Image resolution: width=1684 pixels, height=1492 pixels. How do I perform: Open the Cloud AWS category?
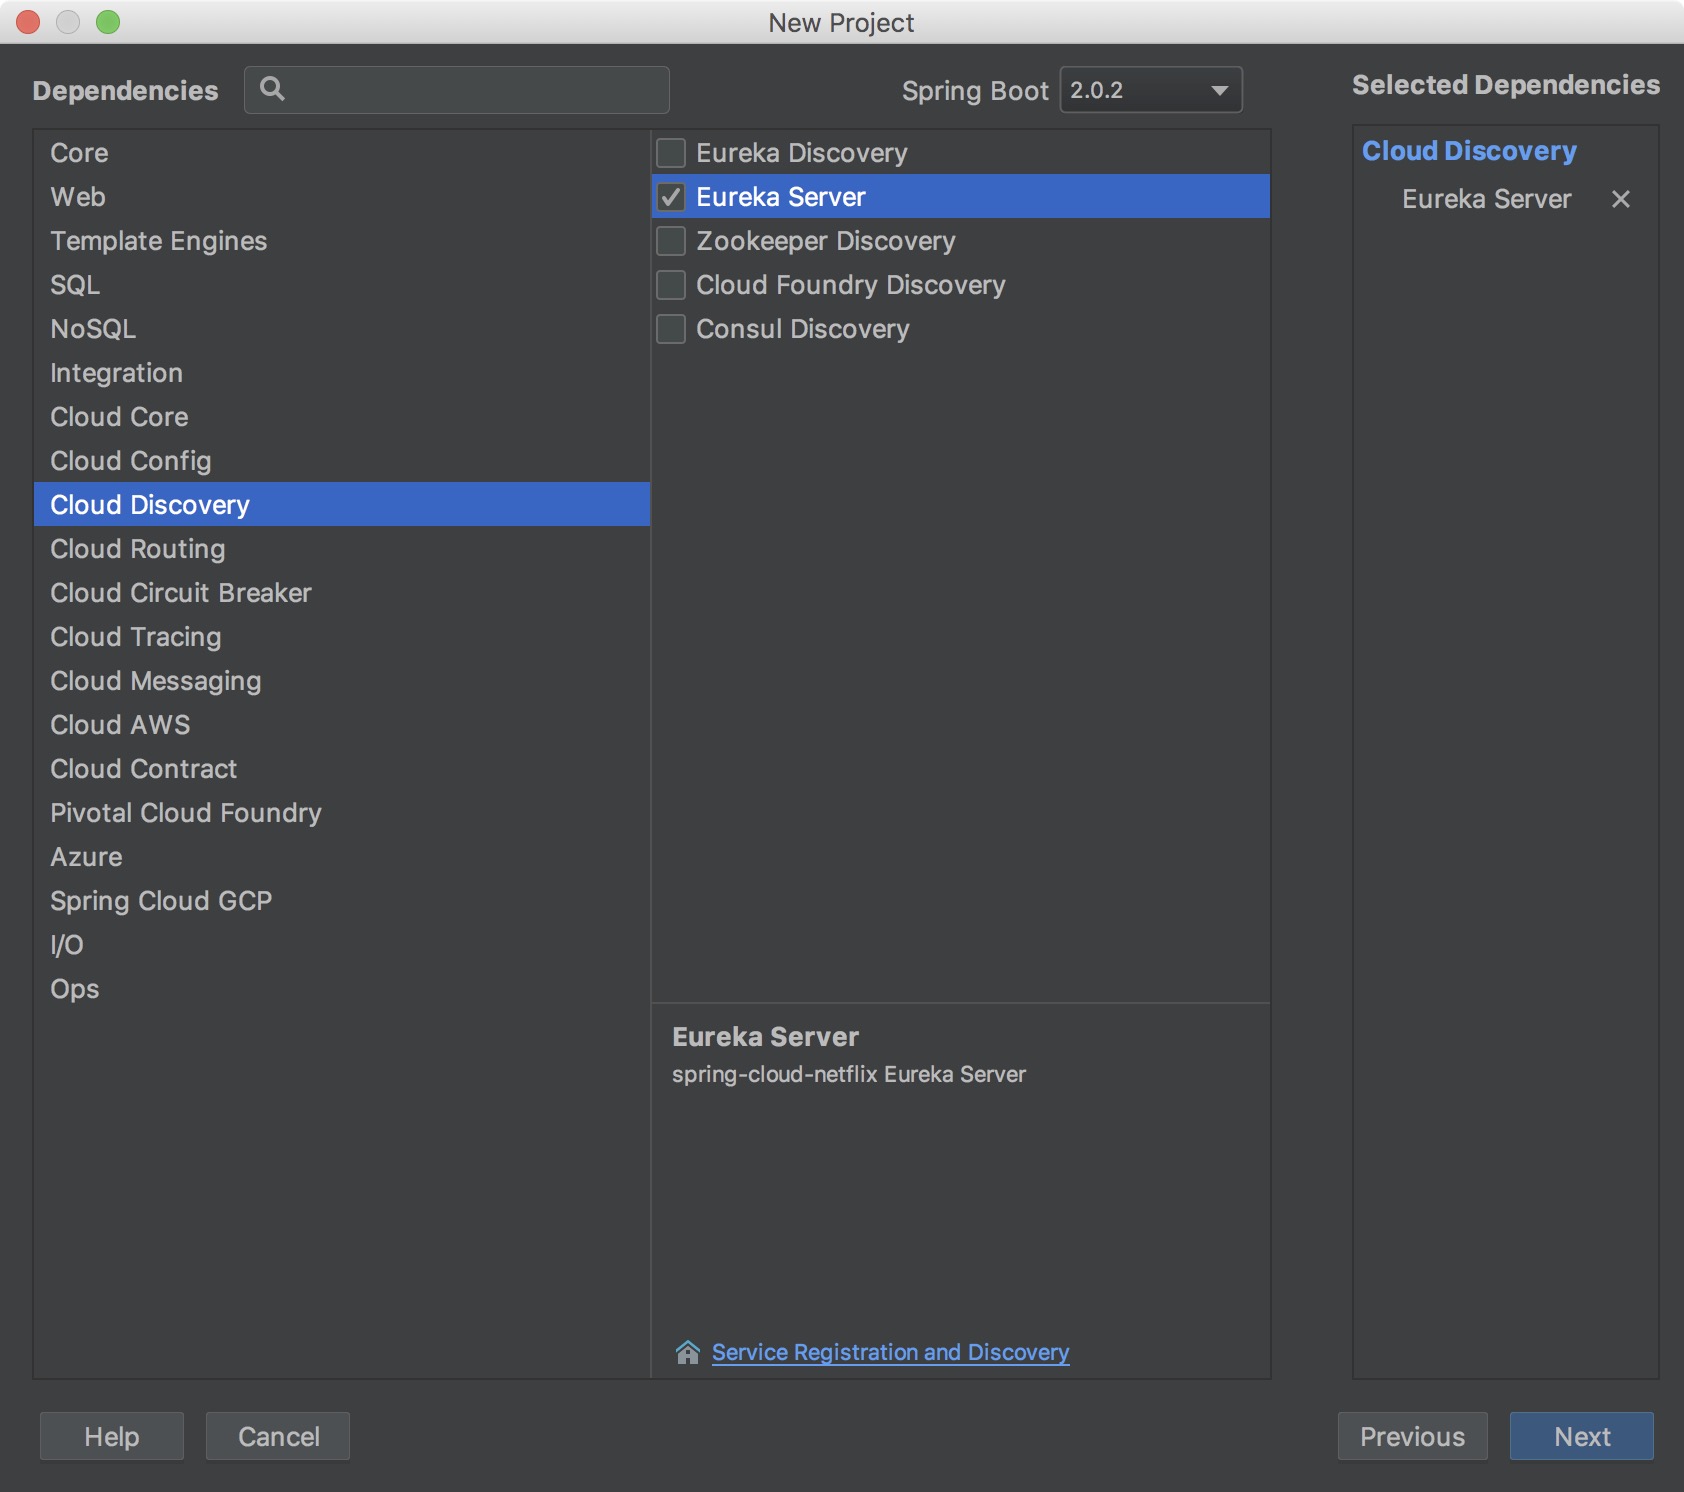(x=342, y=725)
